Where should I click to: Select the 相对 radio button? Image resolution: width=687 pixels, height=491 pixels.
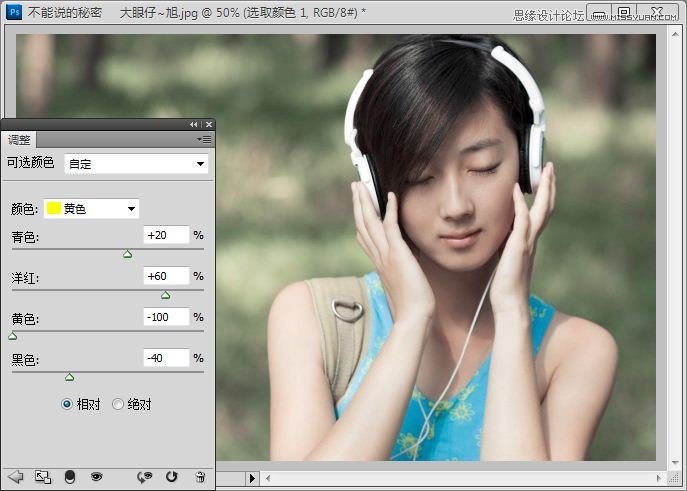coord(67,404)
